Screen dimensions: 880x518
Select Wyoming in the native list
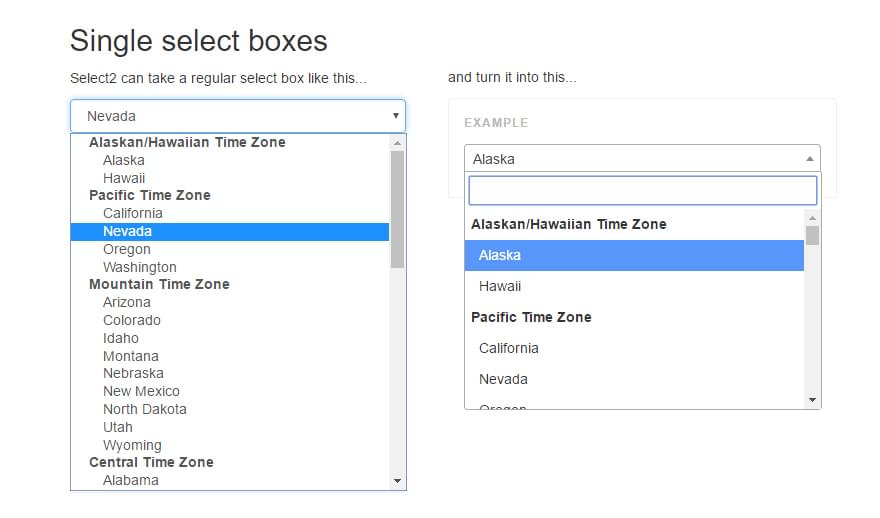(x=132, y=445)
